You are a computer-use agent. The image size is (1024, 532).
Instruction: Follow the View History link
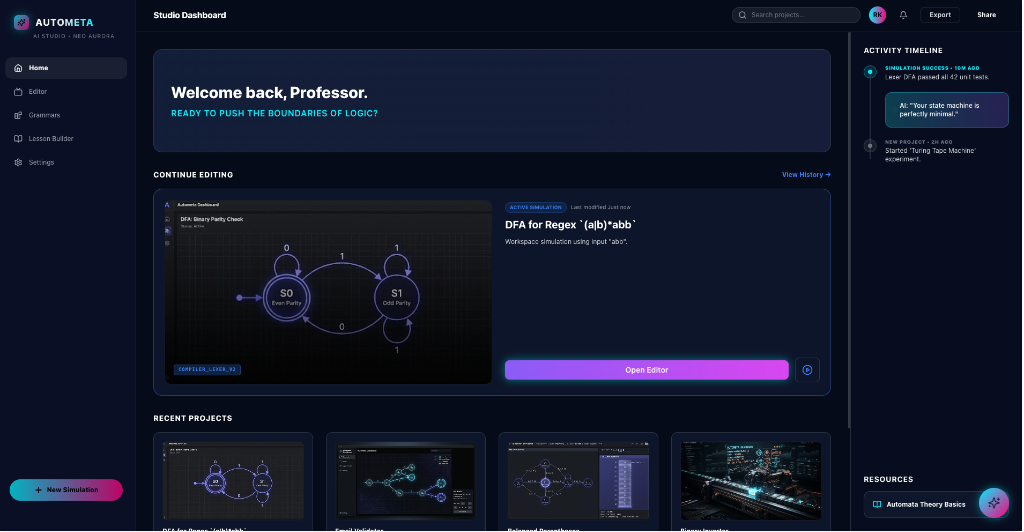(806, 175)
